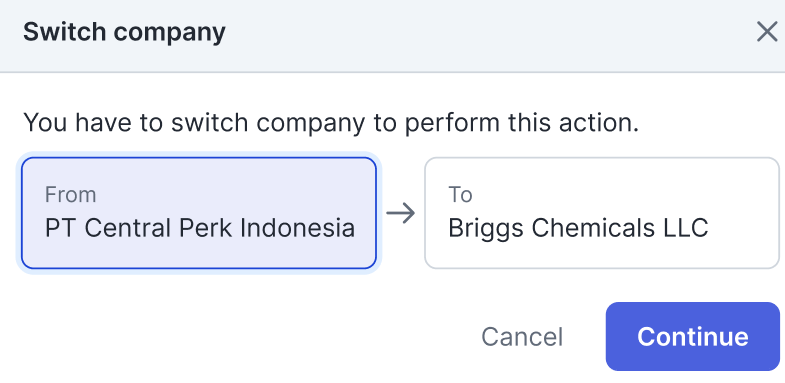This screenshot has width=785, height=383.
Task: Close the Switch company dialog with X
Action: click(x=766, y=32)
